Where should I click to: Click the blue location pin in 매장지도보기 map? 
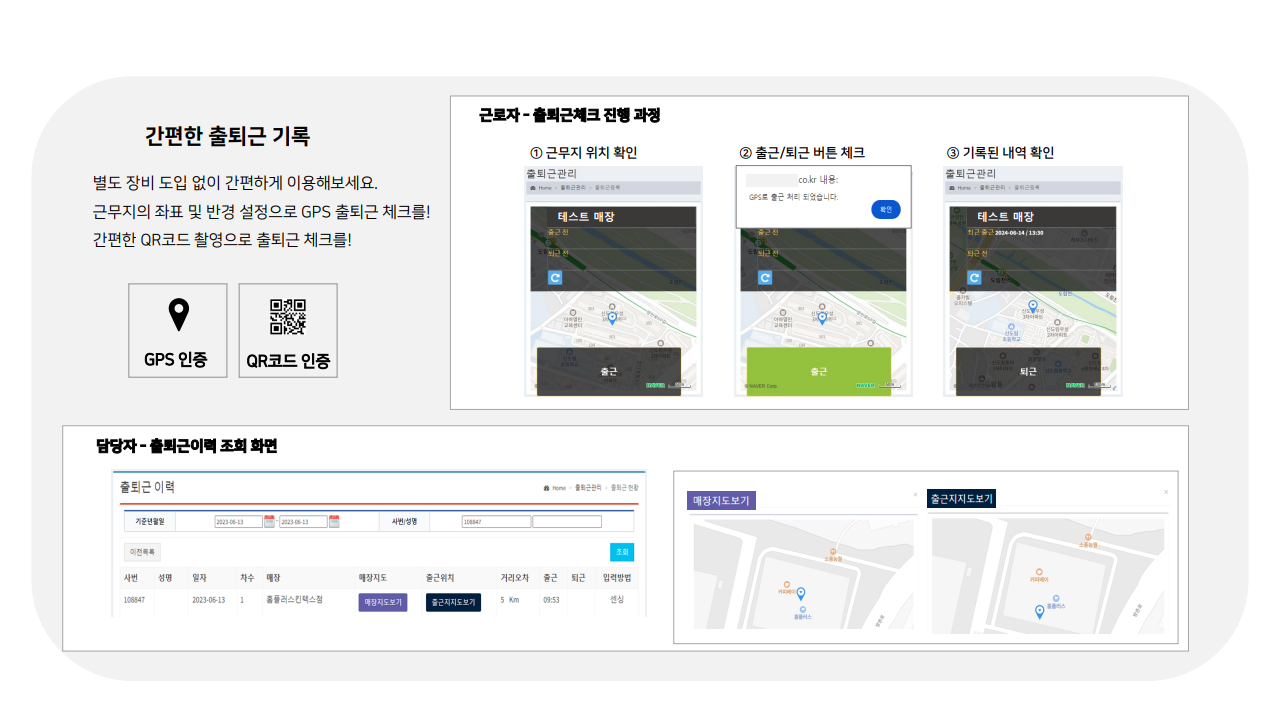click(x=801, y=593)
